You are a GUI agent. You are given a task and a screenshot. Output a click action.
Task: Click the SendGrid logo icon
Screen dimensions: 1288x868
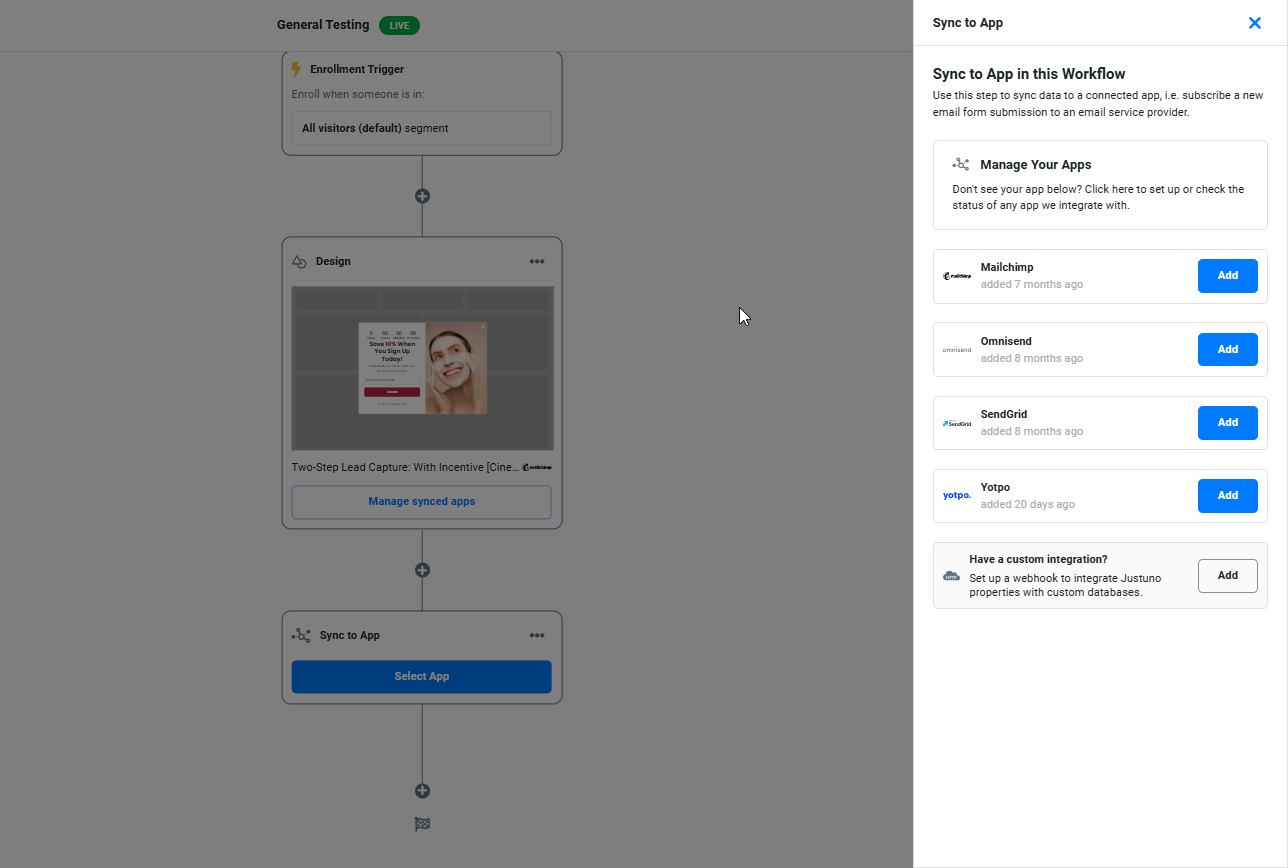coord(957,423)
